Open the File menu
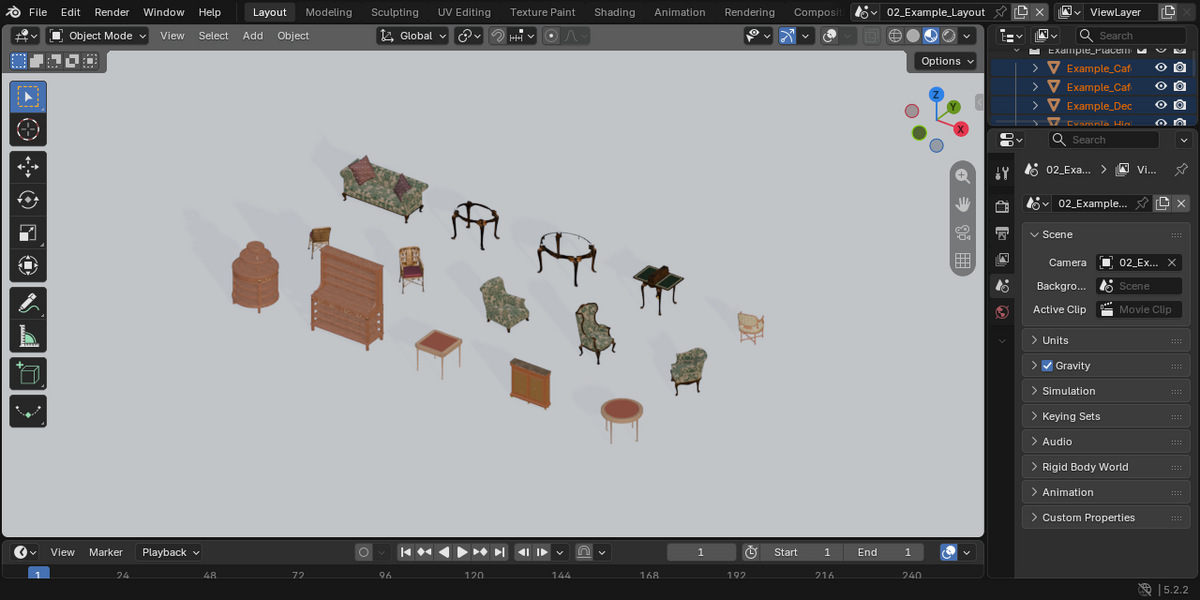 38,12
